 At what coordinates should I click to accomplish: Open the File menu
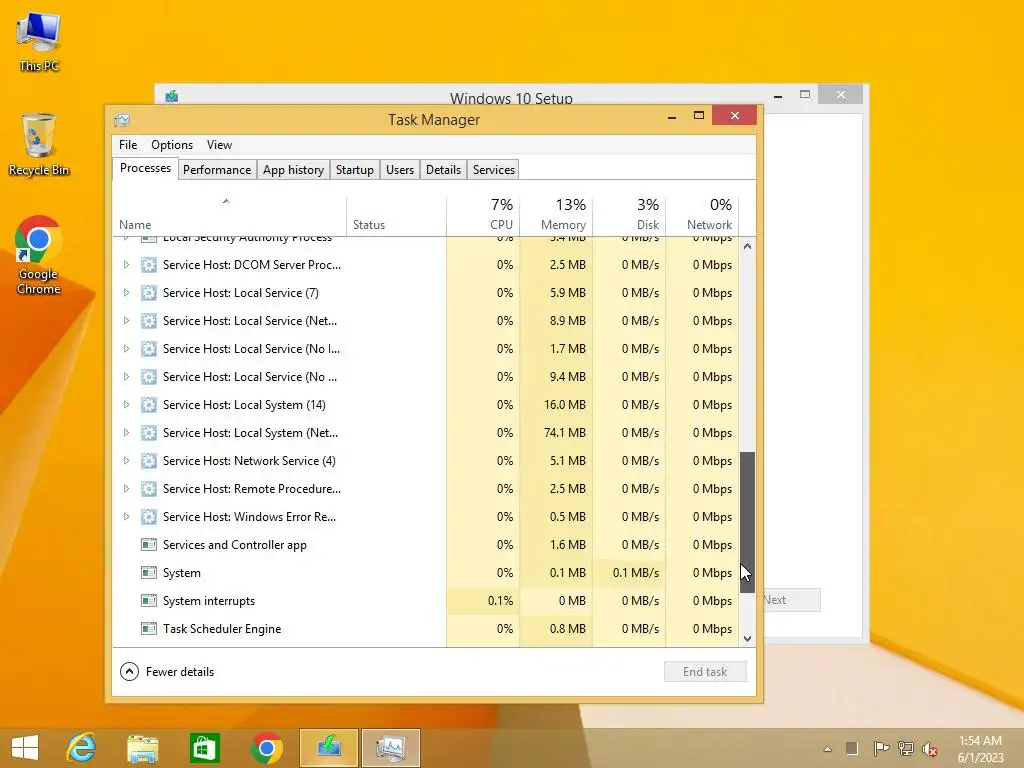point(128,145)
